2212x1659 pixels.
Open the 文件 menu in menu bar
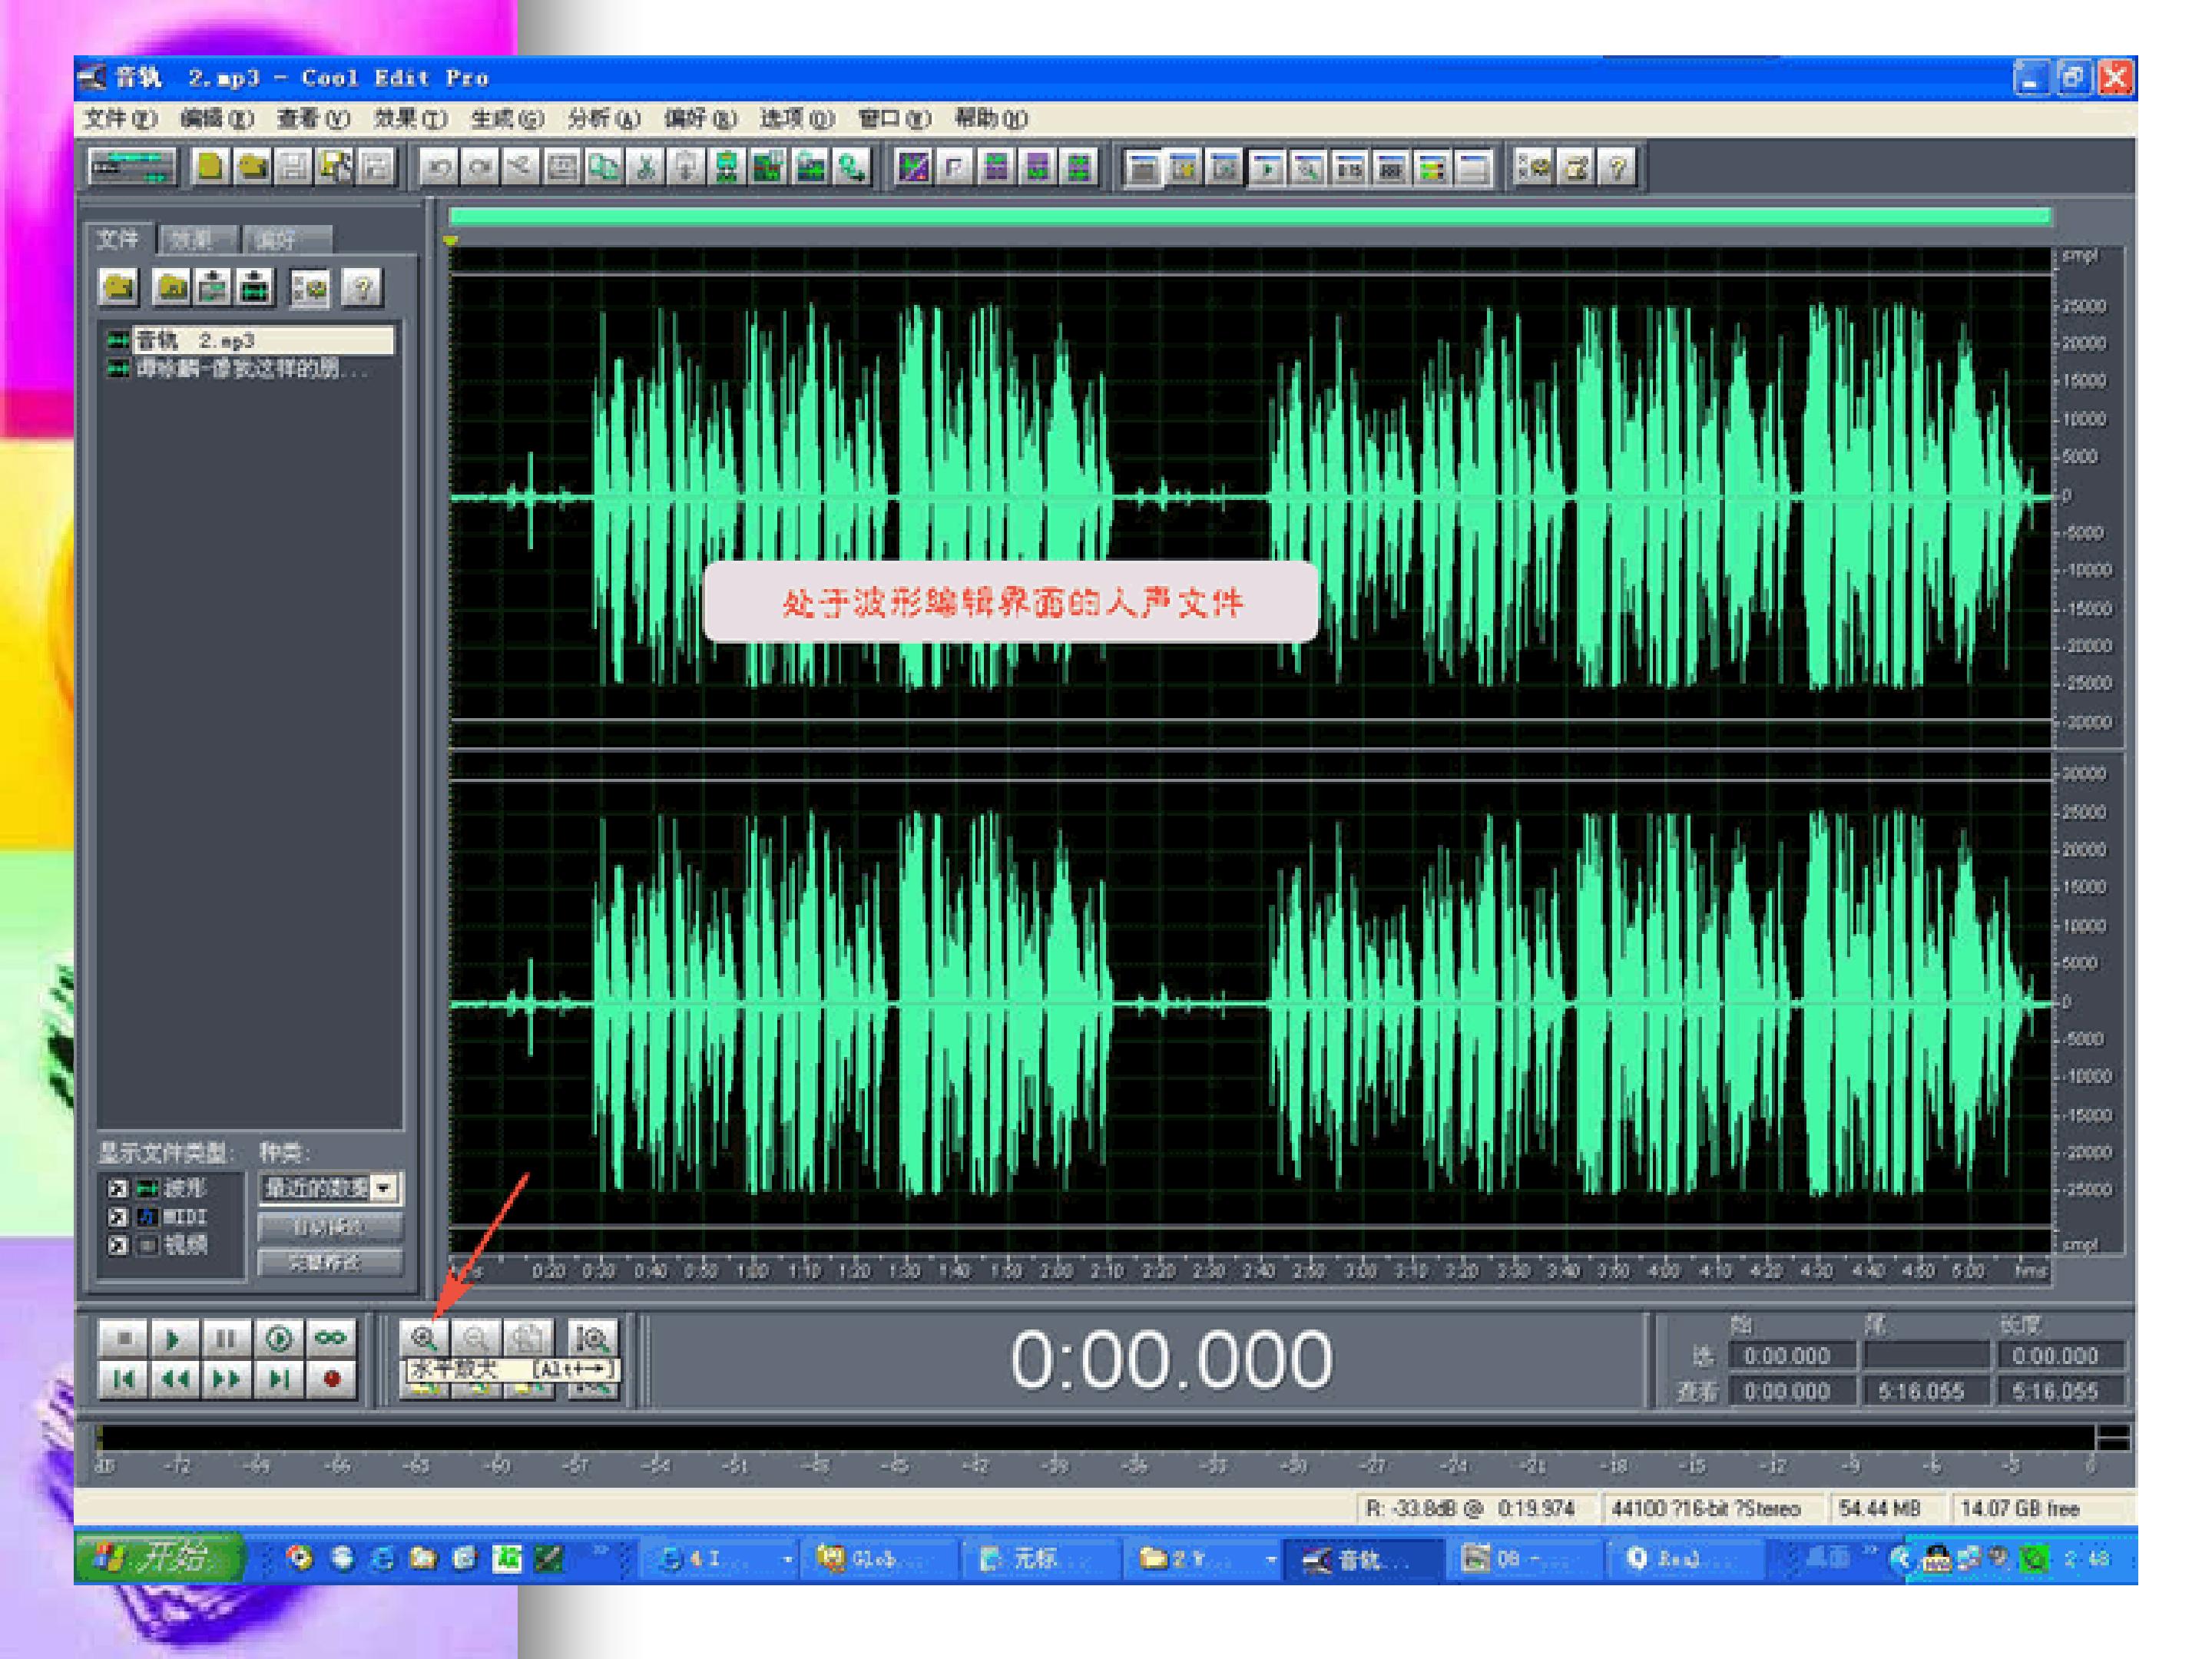119,119
